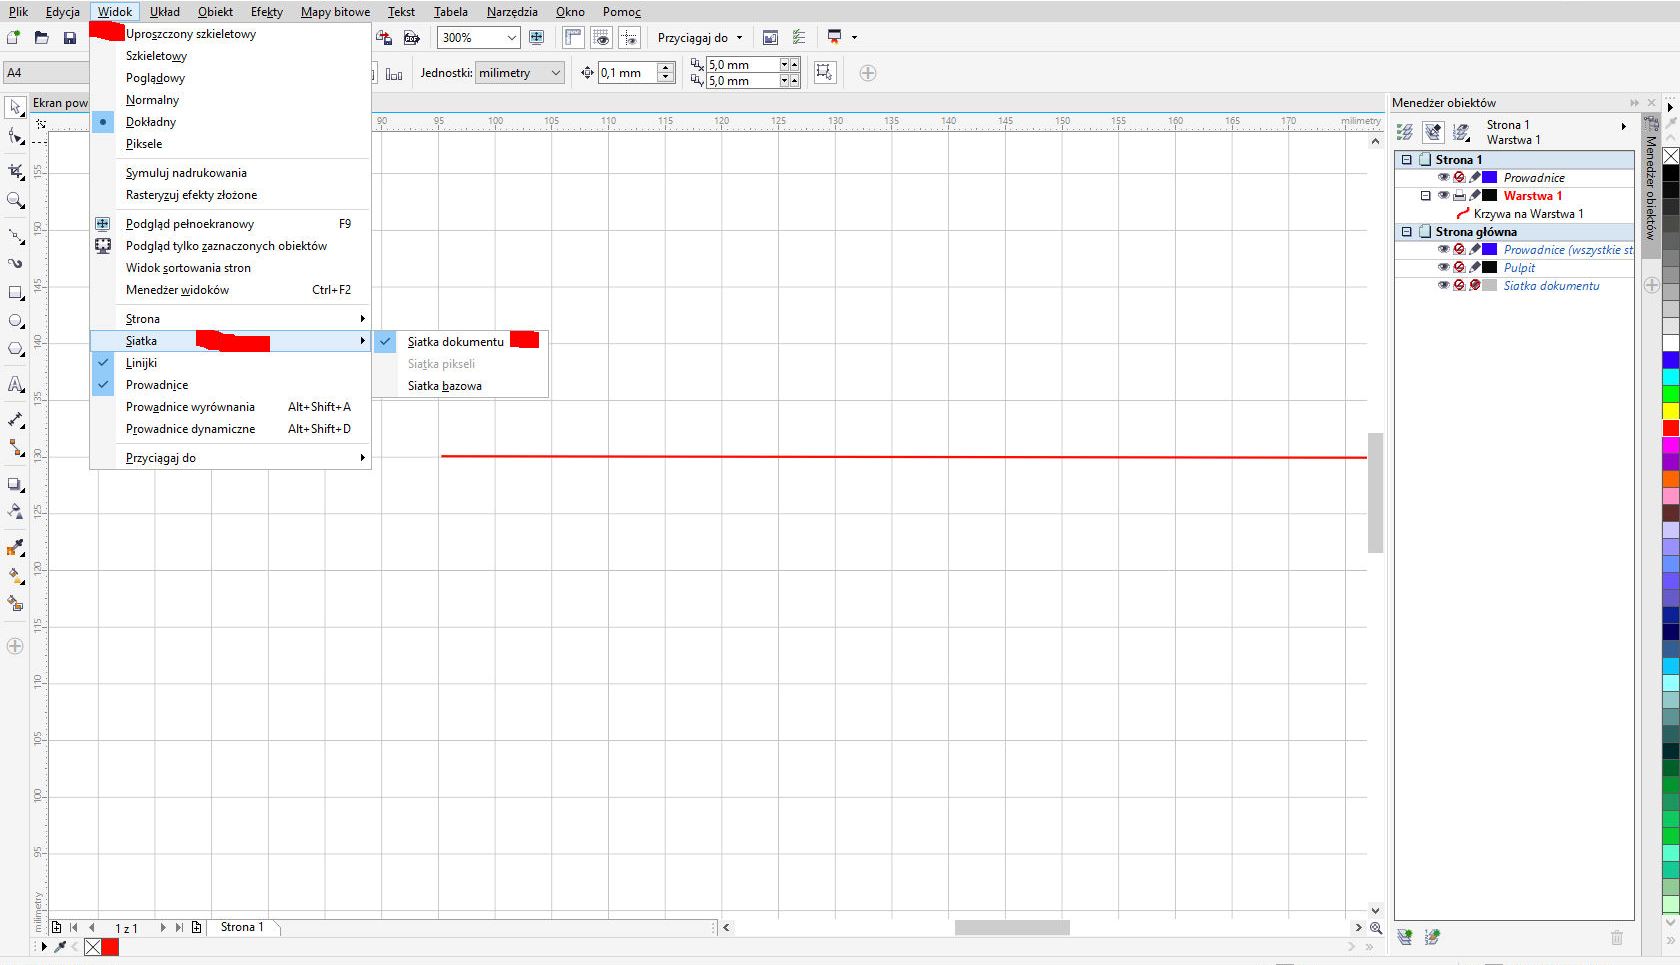Viewport: 1680px width, 965px height.
Task: Click the Show grid toolbar icon
Action: pyautogui.click(x=601, y=38)
